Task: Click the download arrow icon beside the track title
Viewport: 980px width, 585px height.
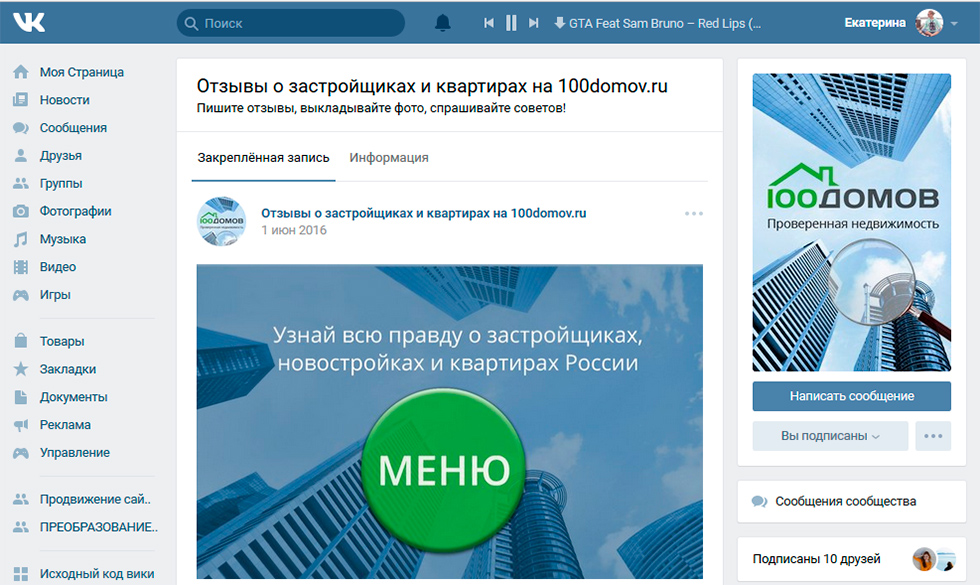Action: pos(559,23)
